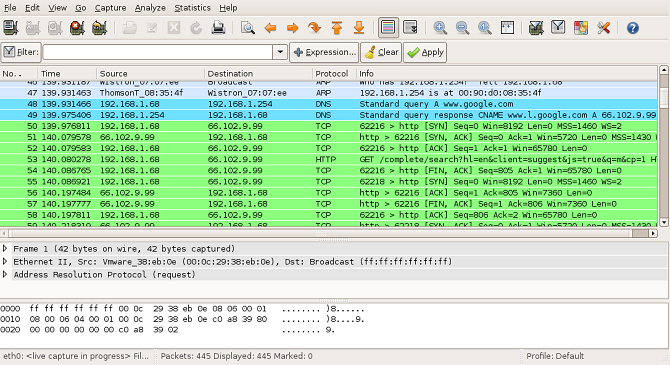Click the packet list vertical scrollbar thumb

[664, 98]
